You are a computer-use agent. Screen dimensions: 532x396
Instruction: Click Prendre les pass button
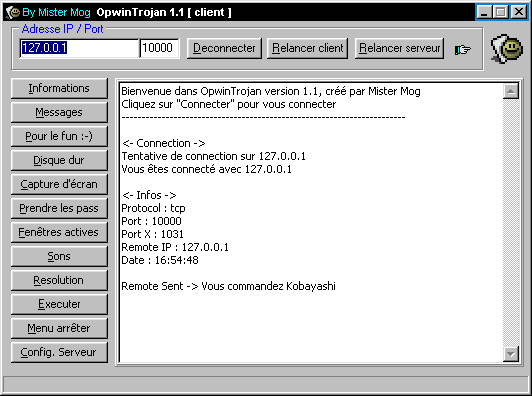(x=59, y=208)
